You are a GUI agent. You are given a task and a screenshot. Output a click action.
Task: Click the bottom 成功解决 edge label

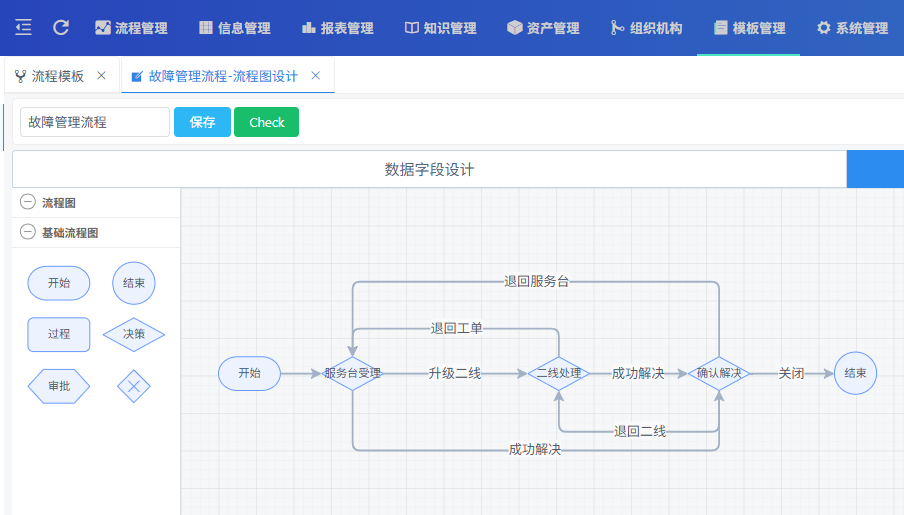pyautogui.click(x=535, y=449)
